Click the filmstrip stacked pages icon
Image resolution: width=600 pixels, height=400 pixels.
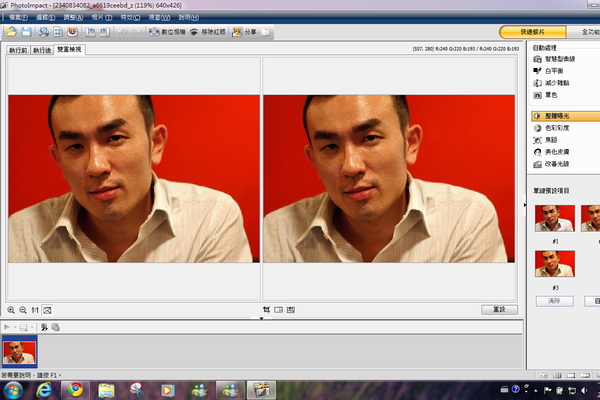tap(55, 327)
